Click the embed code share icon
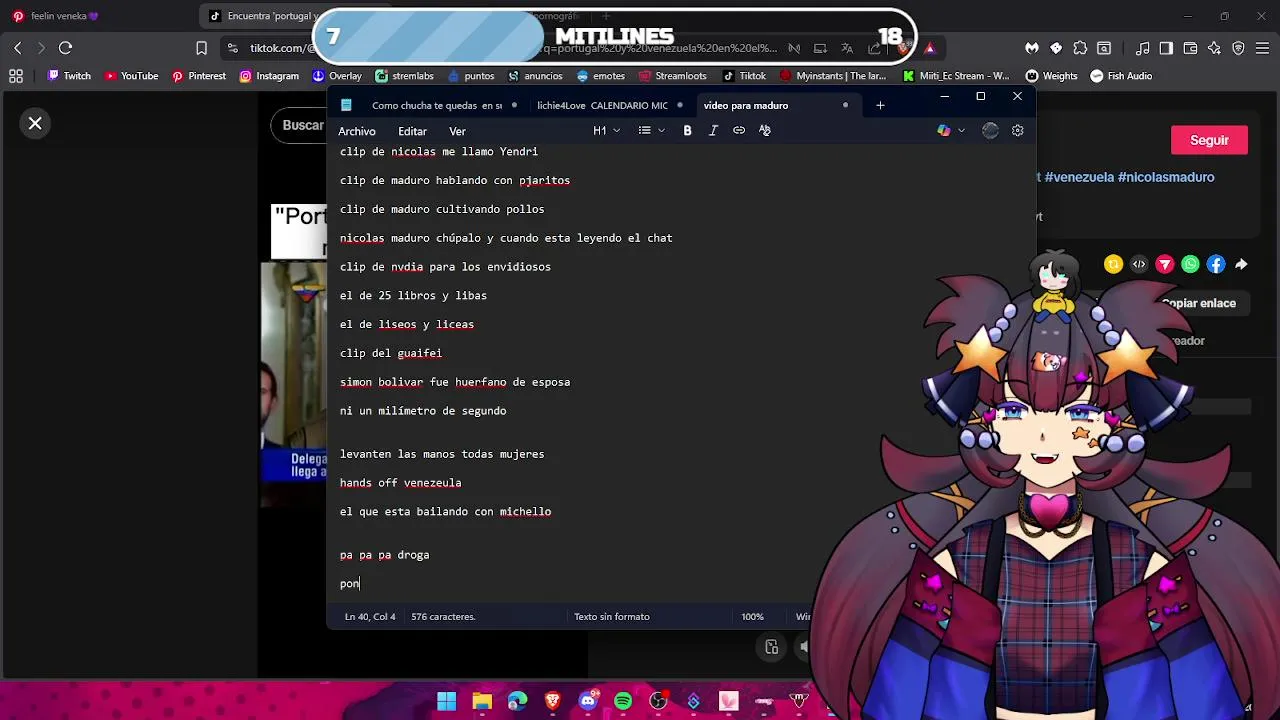The height and width of the screenshot is (720, 1280). click(1139, 264)
